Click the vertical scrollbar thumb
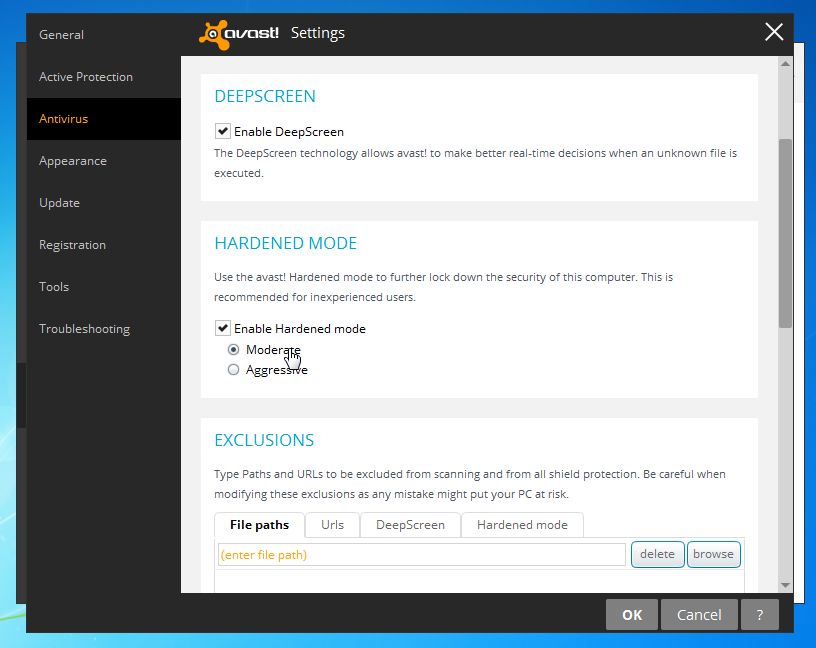This screenshot has height=648, width=816. (x=785, y=233)
